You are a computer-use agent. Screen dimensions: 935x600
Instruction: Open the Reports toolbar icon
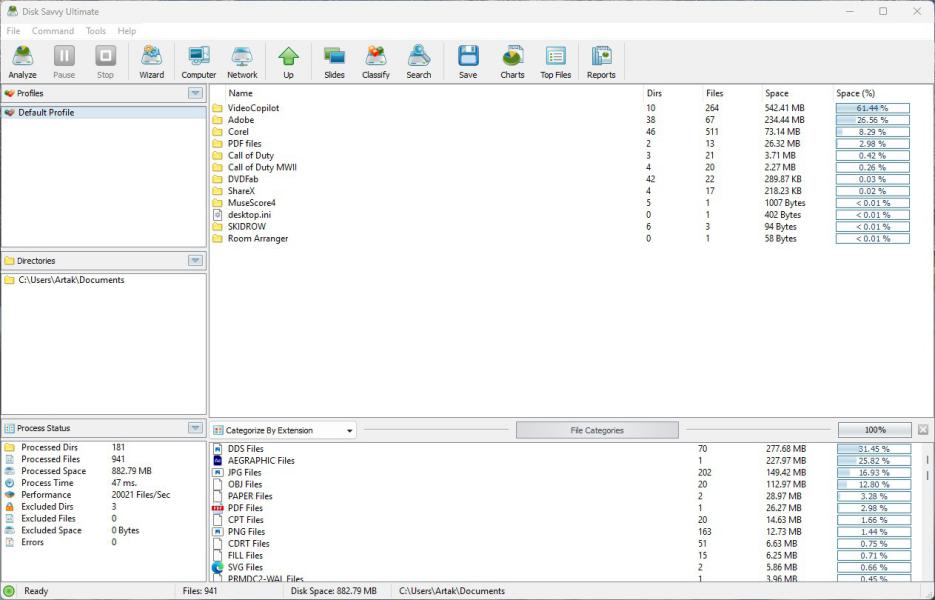click(601, 62)
